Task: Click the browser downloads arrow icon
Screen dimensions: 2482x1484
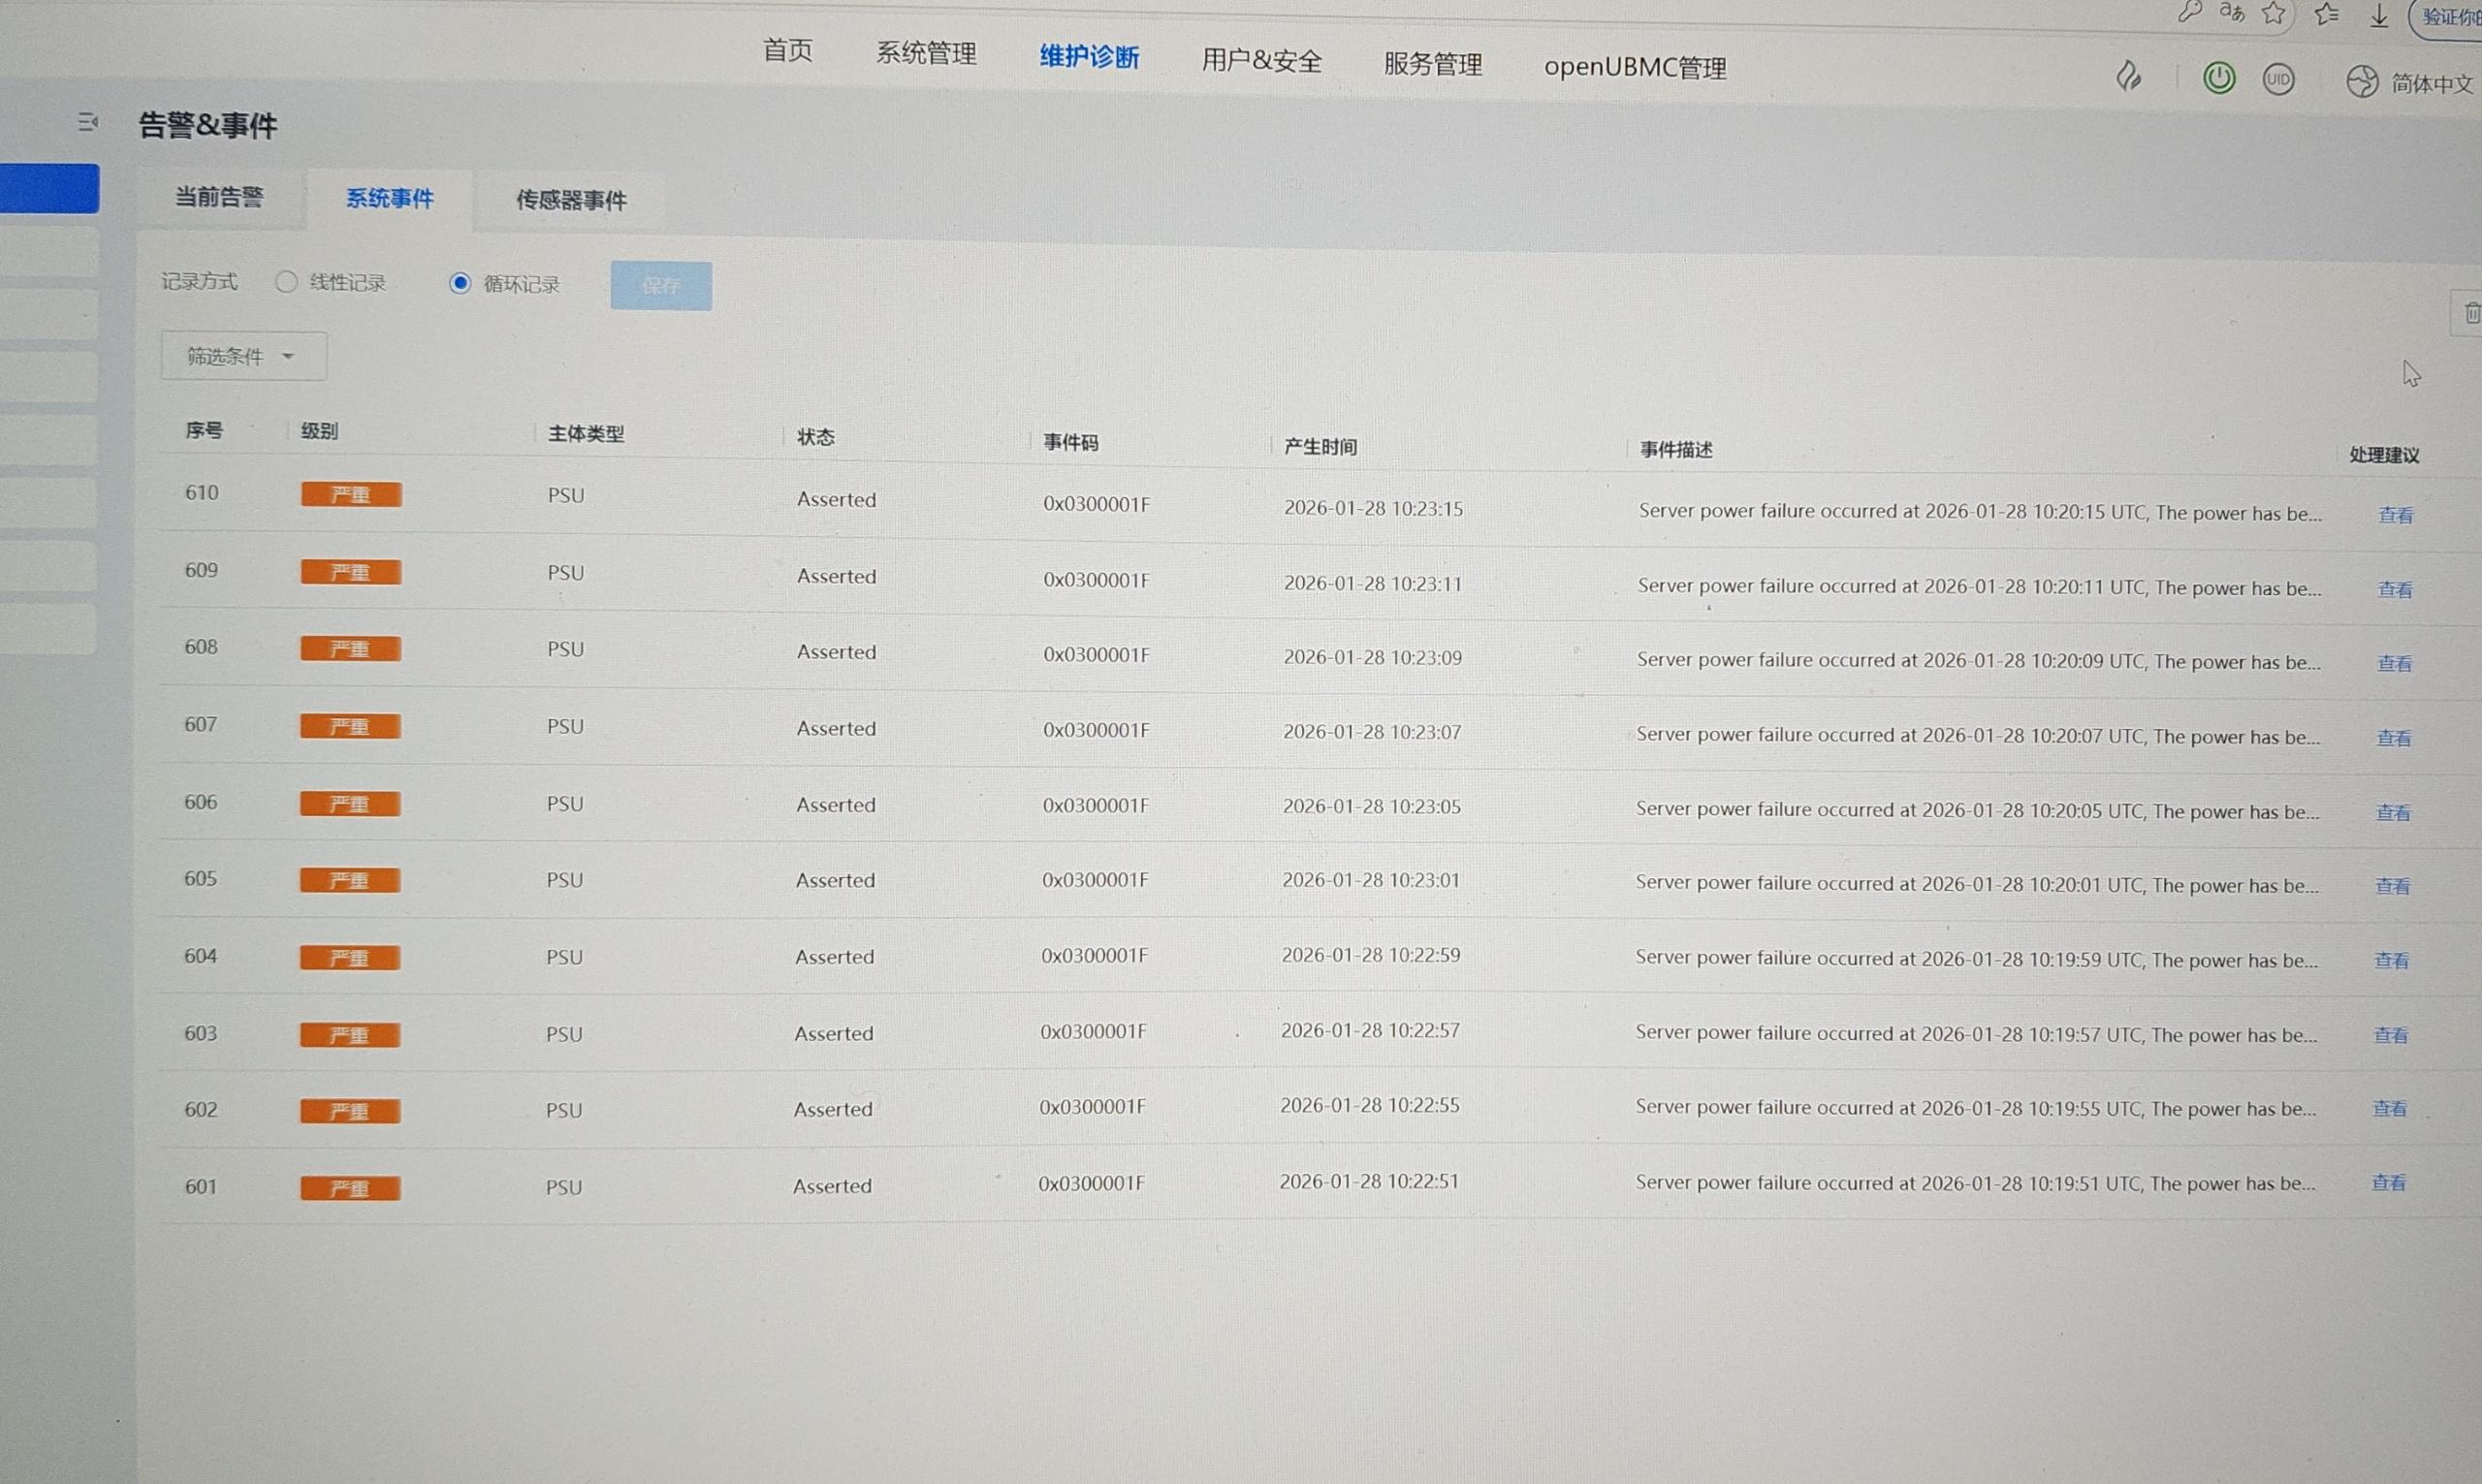Action: (x=2379, y=16)
